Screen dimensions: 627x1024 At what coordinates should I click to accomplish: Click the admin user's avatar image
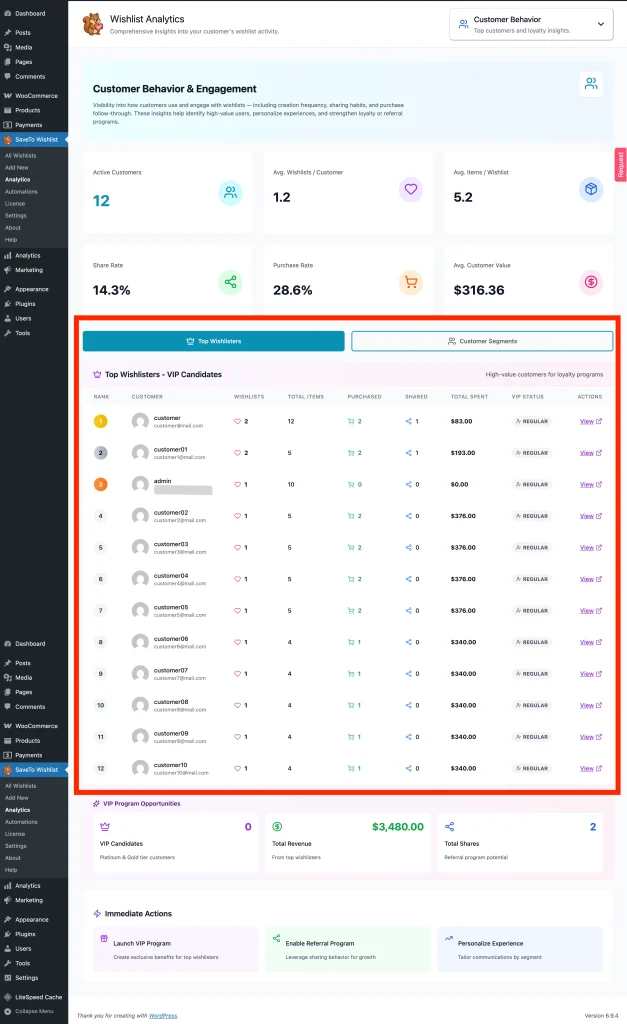pos(140,485)
